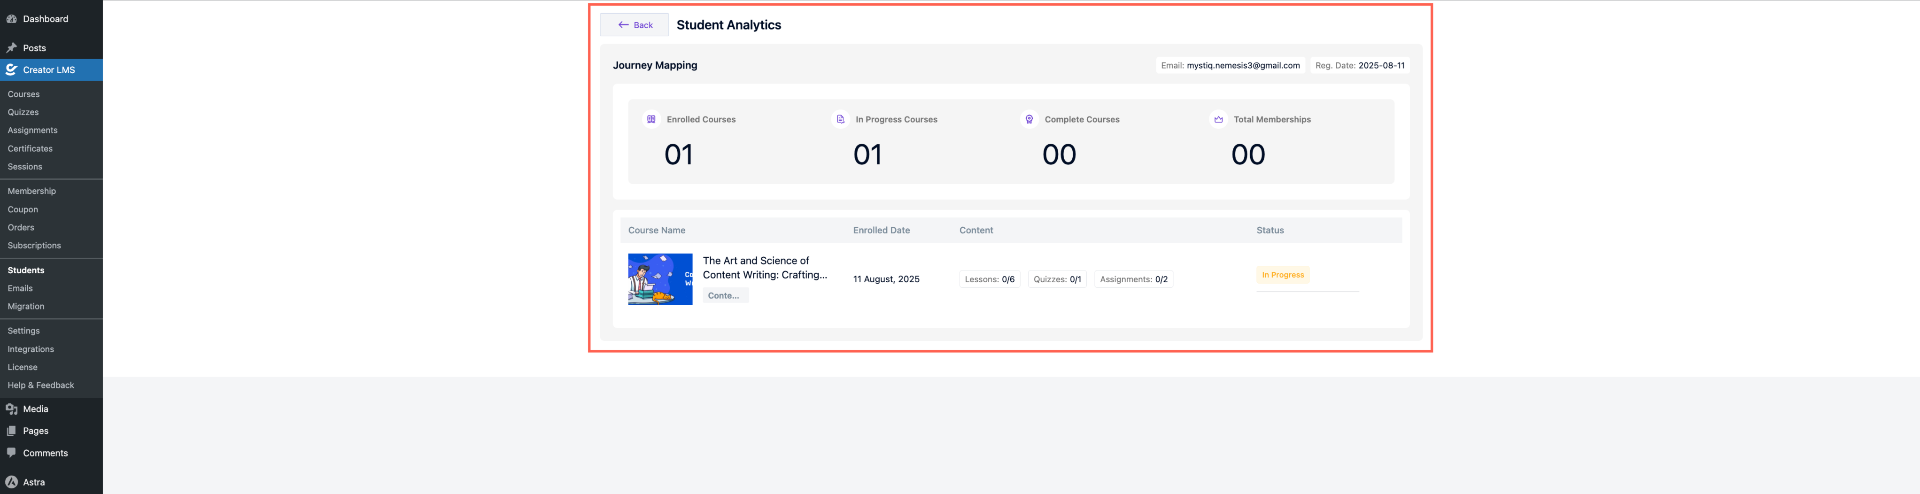The width and height of the screenshot is (1920, 494).
Task: Open Certificates in the sidebar
Action: [30, 148]
